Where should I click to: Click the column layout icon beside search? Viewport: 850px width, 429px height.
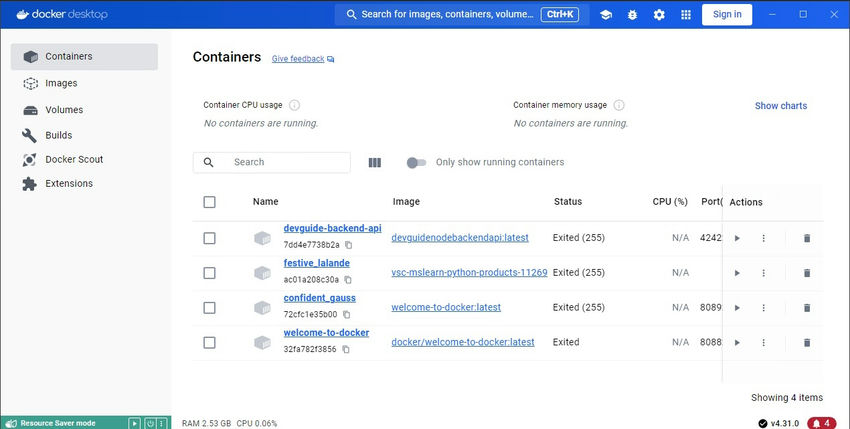tap(375, 162)
